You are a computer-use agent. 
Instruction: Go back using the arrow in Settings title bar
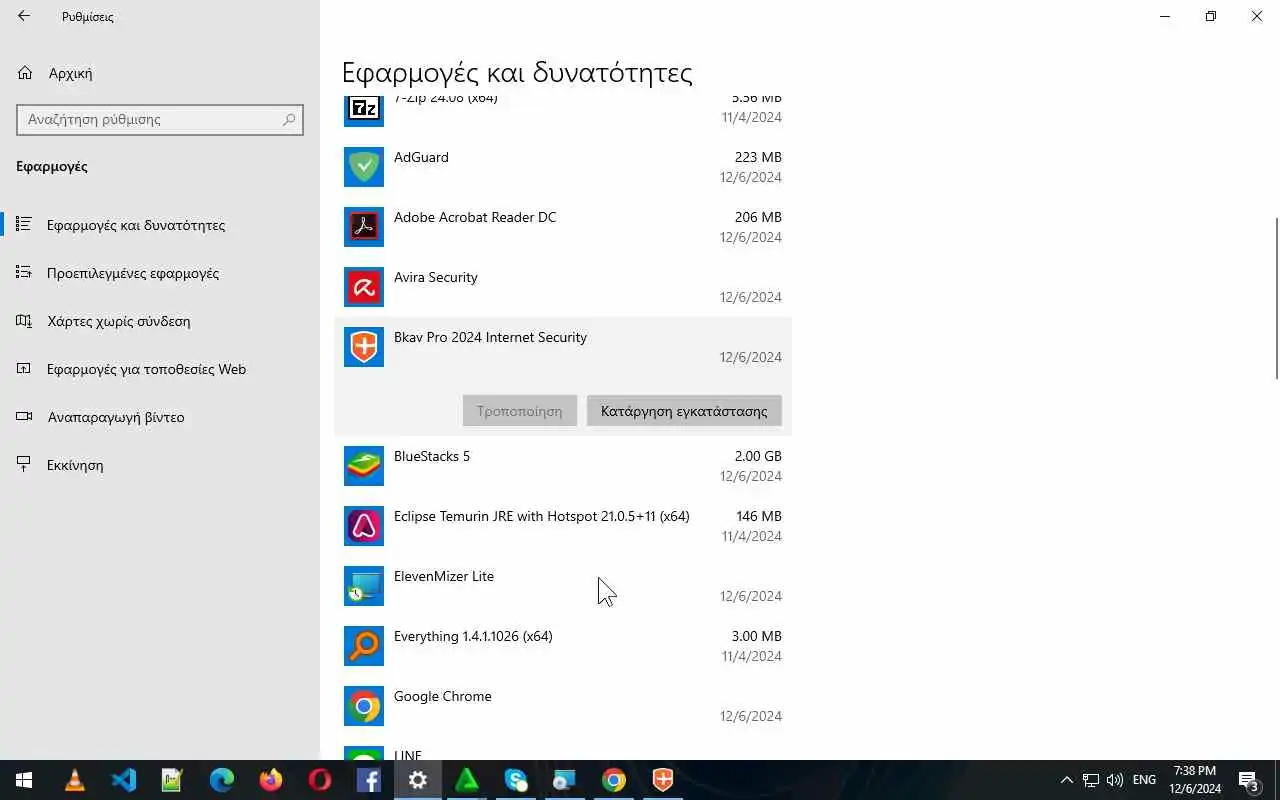(24, 16)
